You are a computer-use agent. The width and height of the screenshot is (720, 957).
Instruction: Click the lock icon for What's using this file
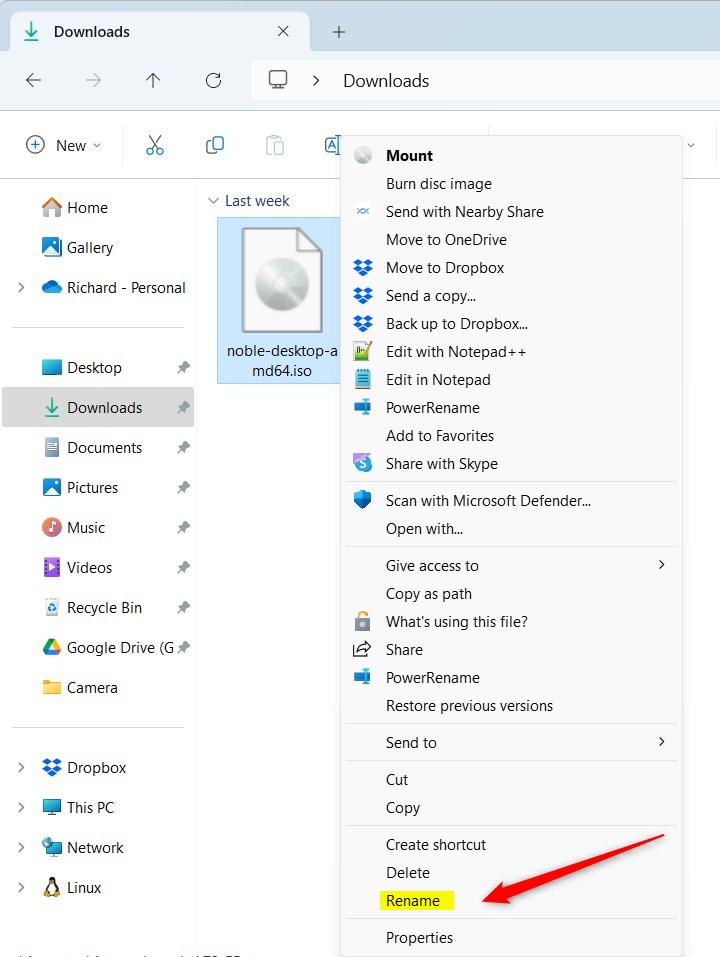pos(362,621)
